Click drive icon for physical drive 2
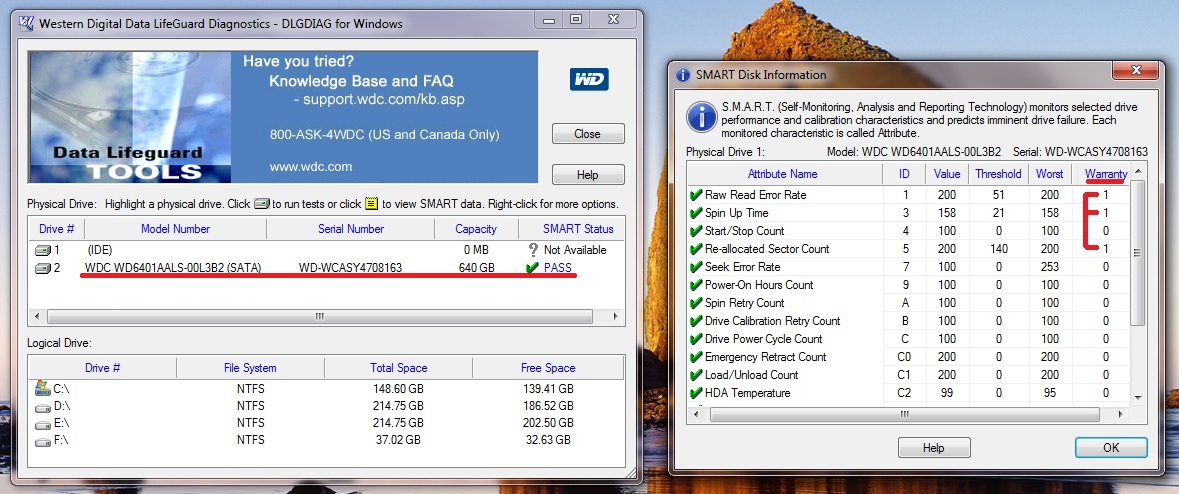This screenshot has height=494, width=1179. pyautogui.click(x=43, y=268)
